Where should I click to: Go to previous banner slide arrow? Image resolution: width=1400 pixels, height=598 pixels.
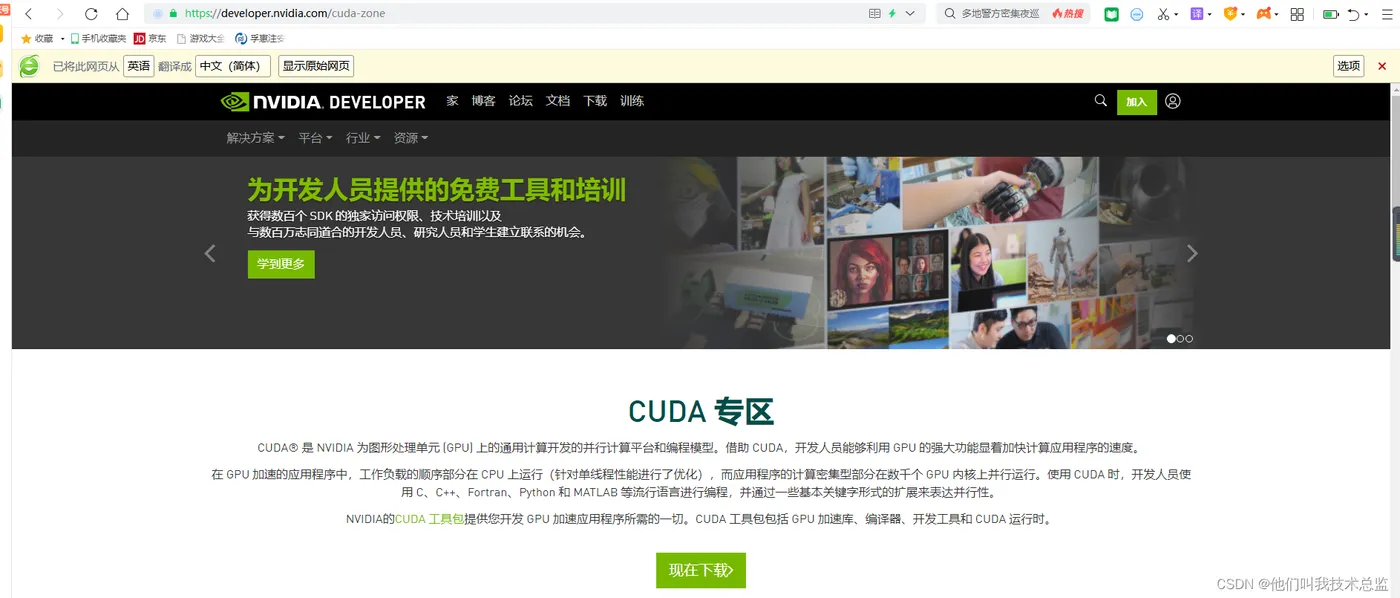pos(210,253)
